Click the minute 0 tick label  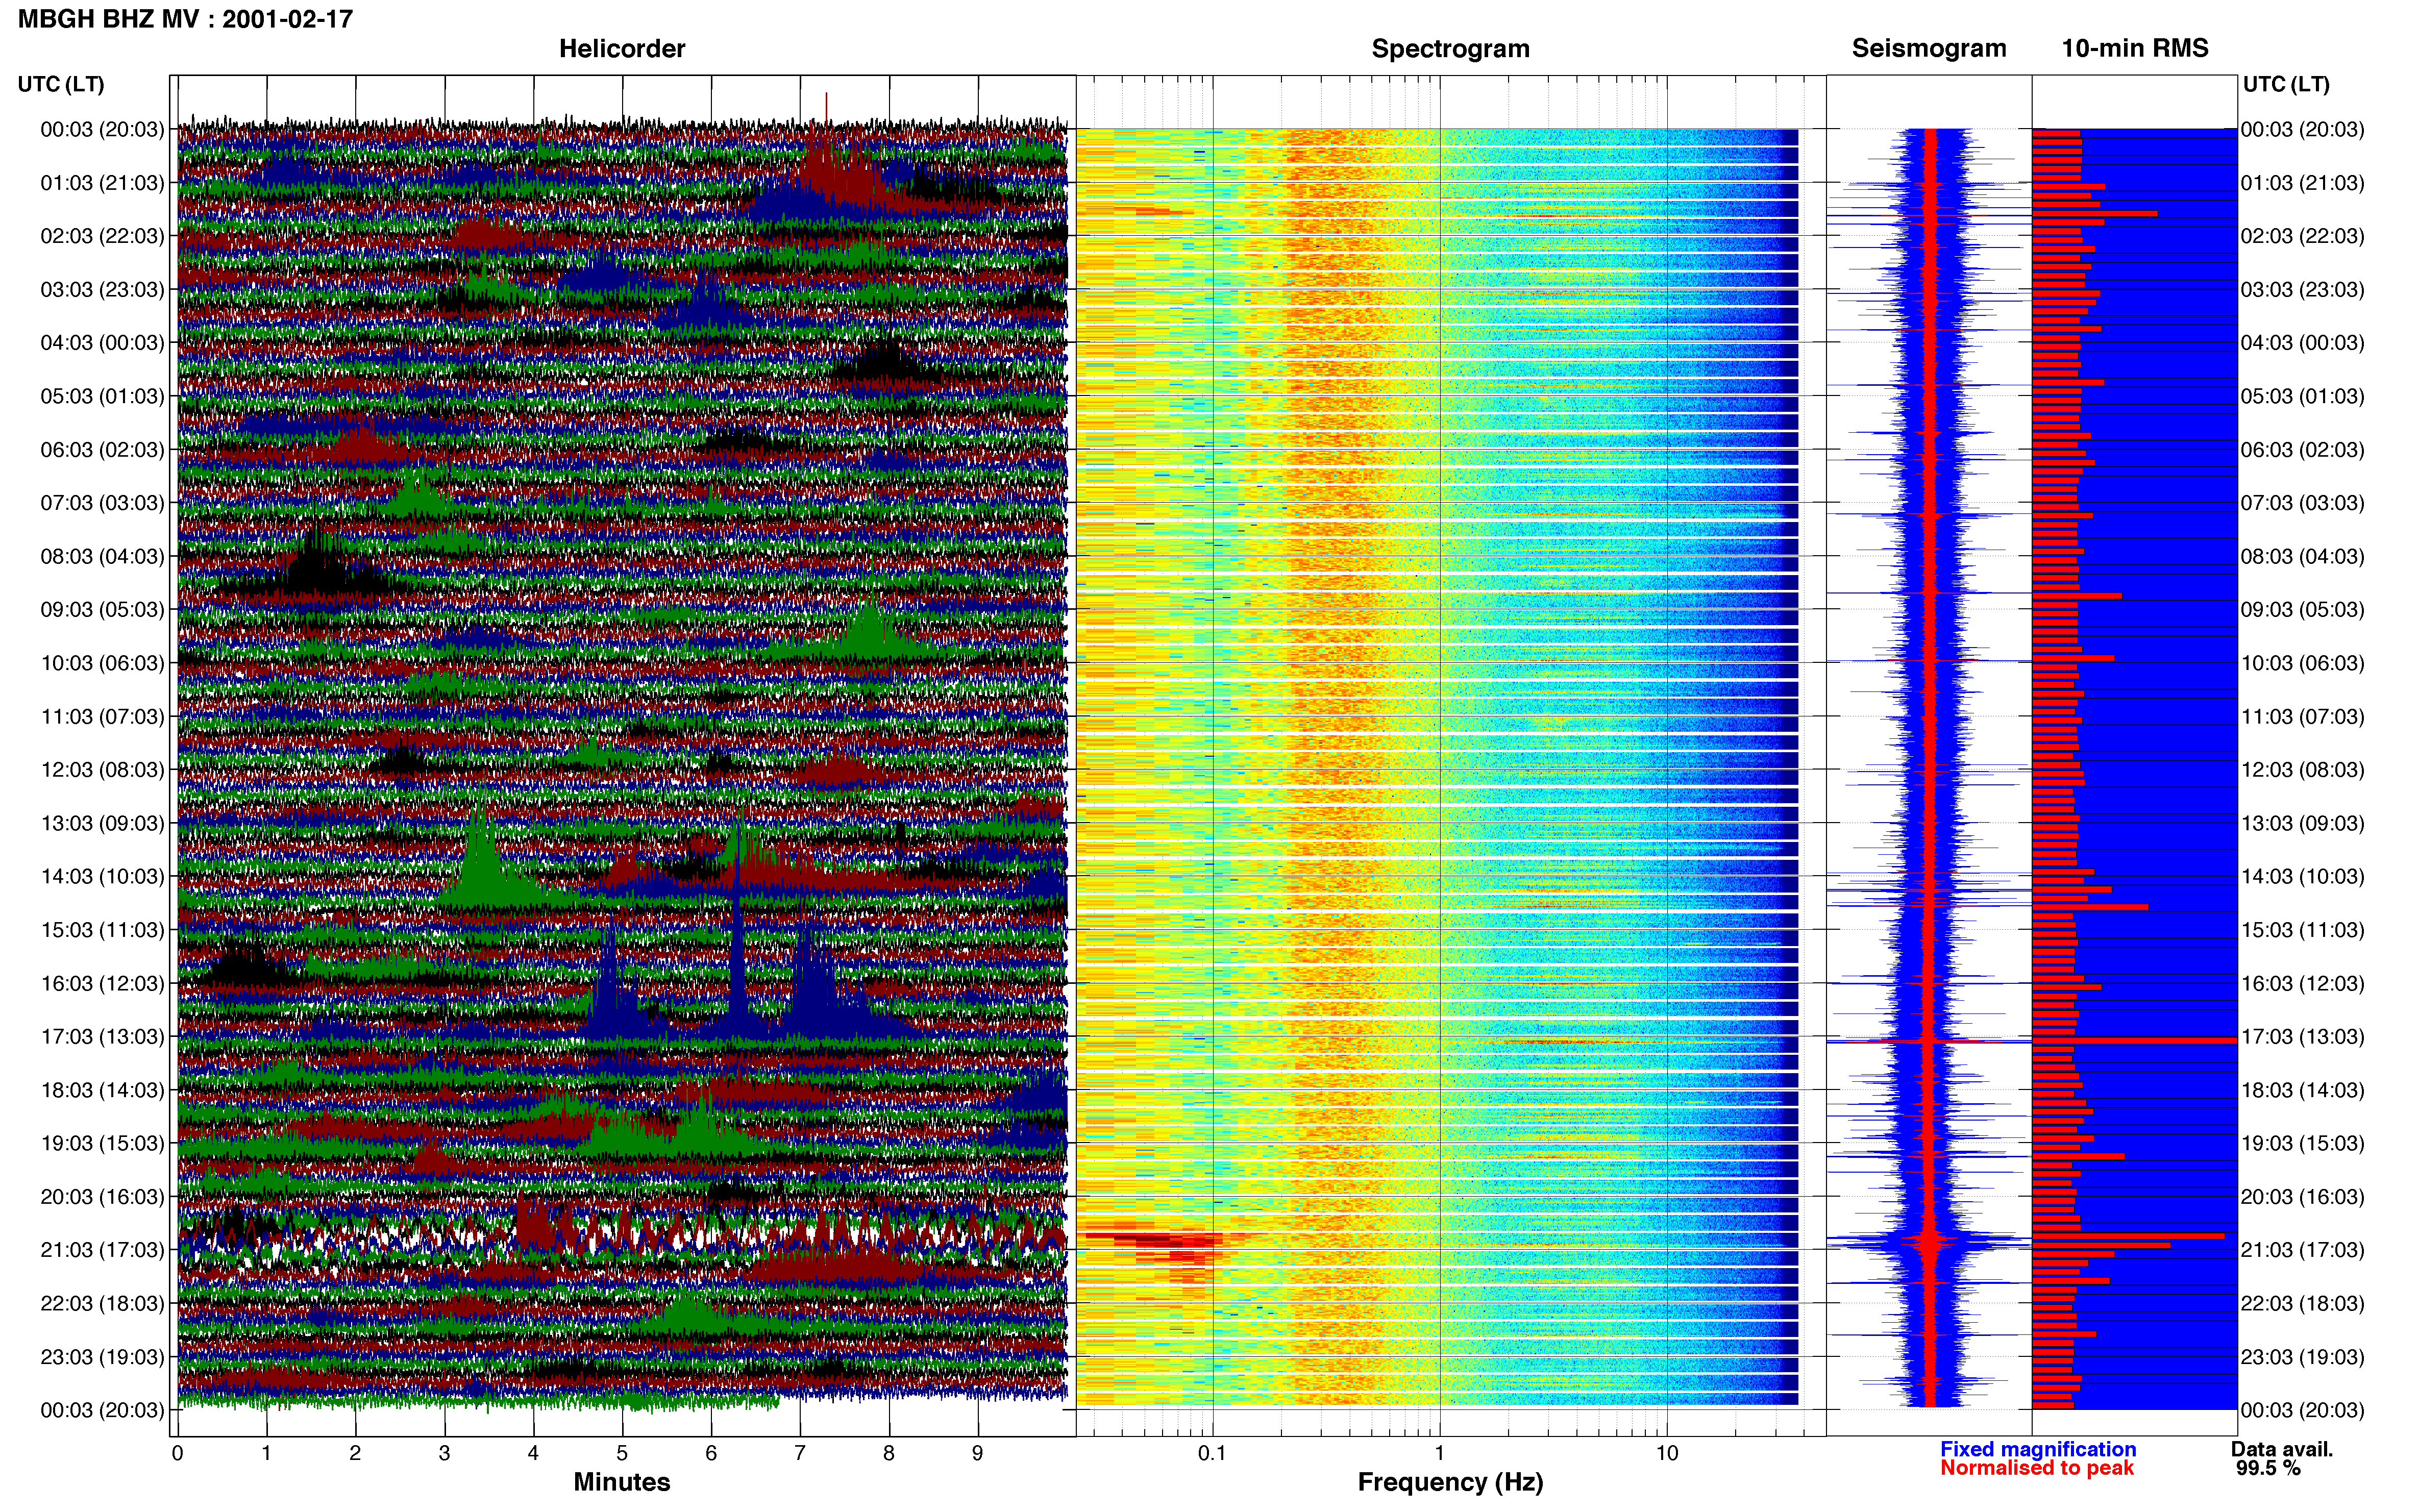(177, 1453)
